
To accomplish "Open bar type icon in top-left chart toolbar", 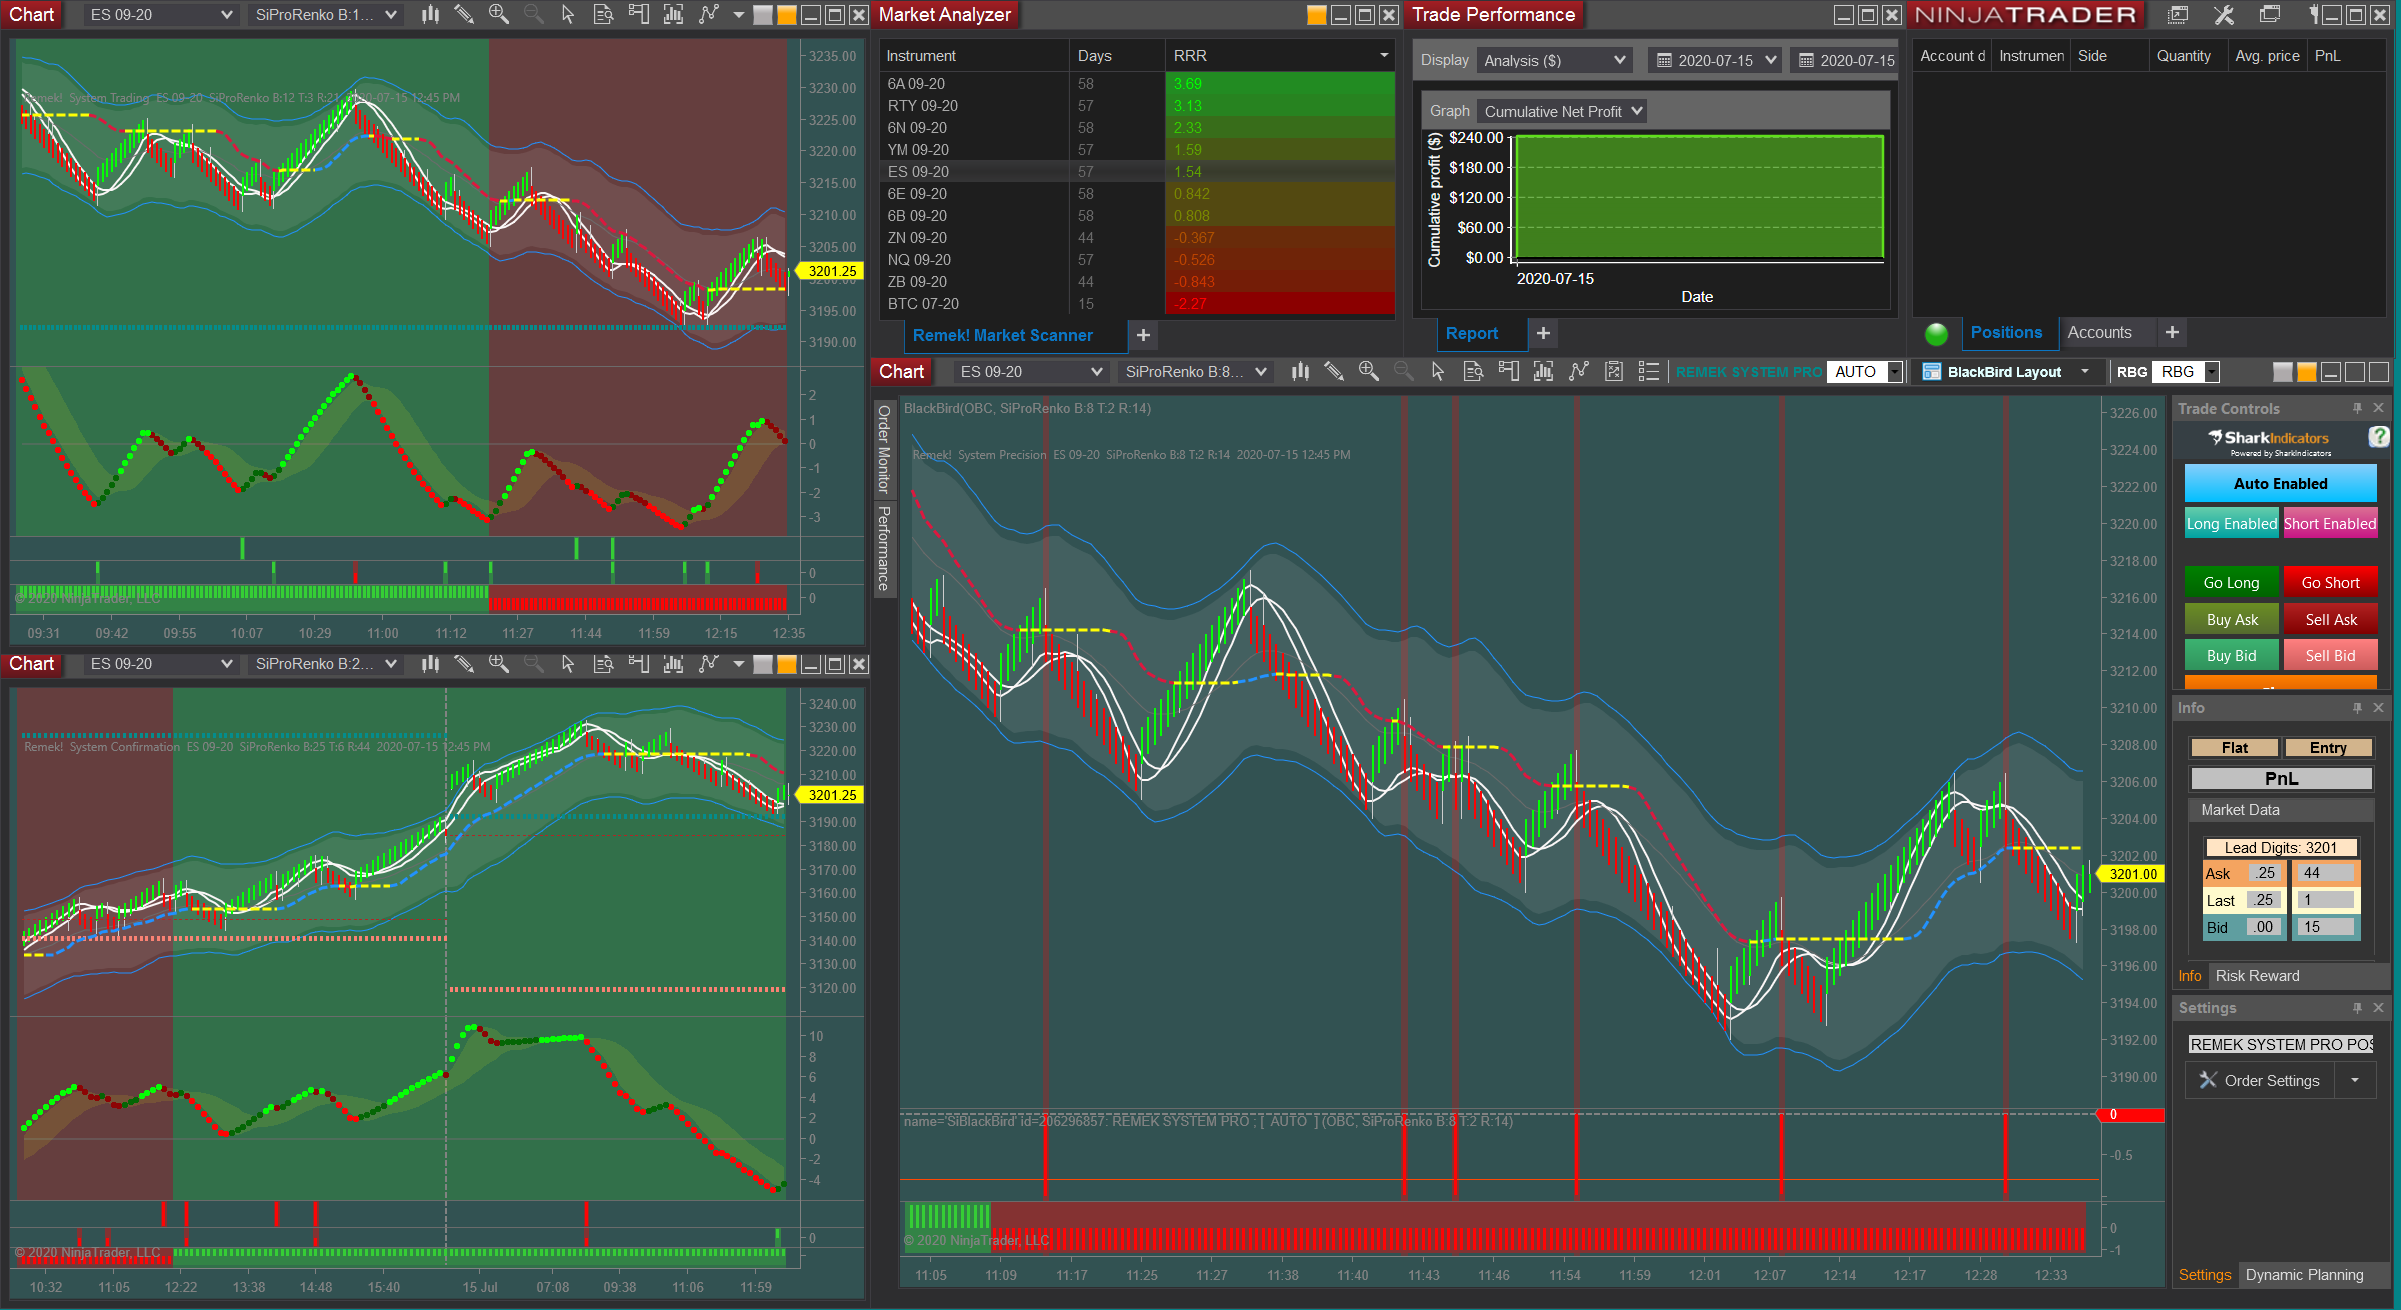I will point(430,15).
